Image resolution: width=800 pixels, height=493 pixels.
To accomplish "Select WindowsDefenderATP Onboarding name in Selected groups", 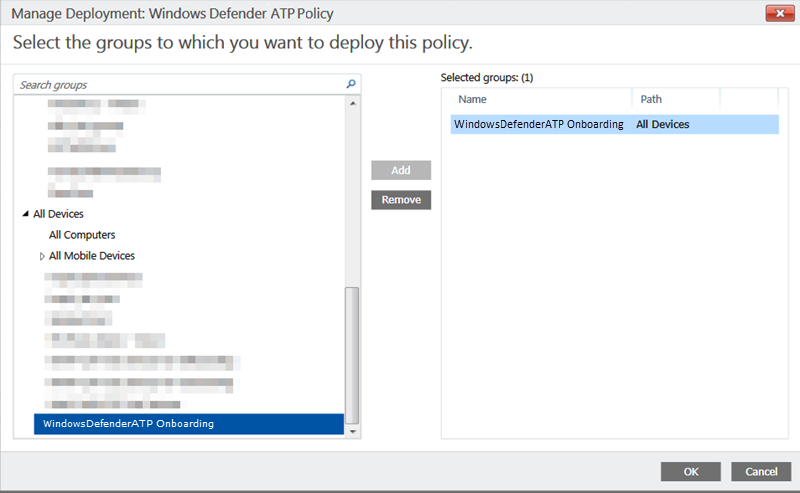I will point(539,125).
